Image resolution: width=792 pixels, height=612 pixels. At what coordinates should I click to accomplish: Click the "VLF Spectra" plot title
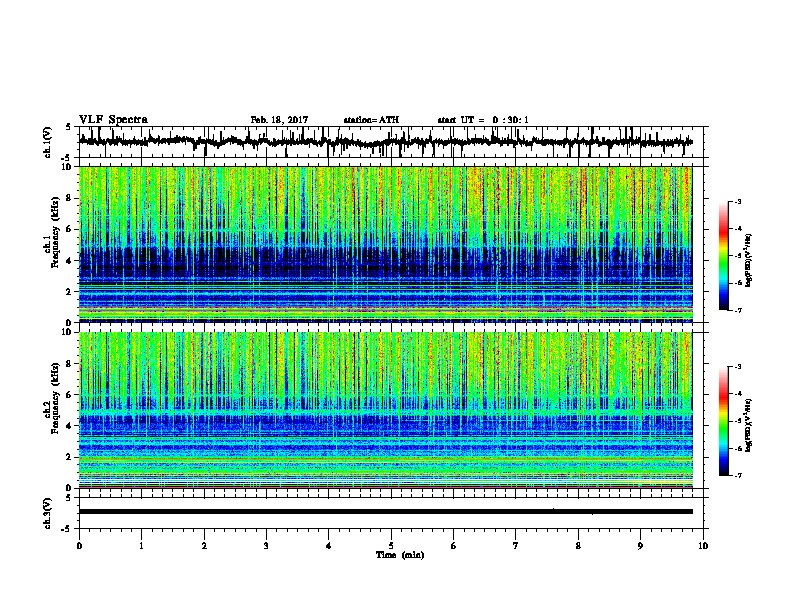point(113,120)
